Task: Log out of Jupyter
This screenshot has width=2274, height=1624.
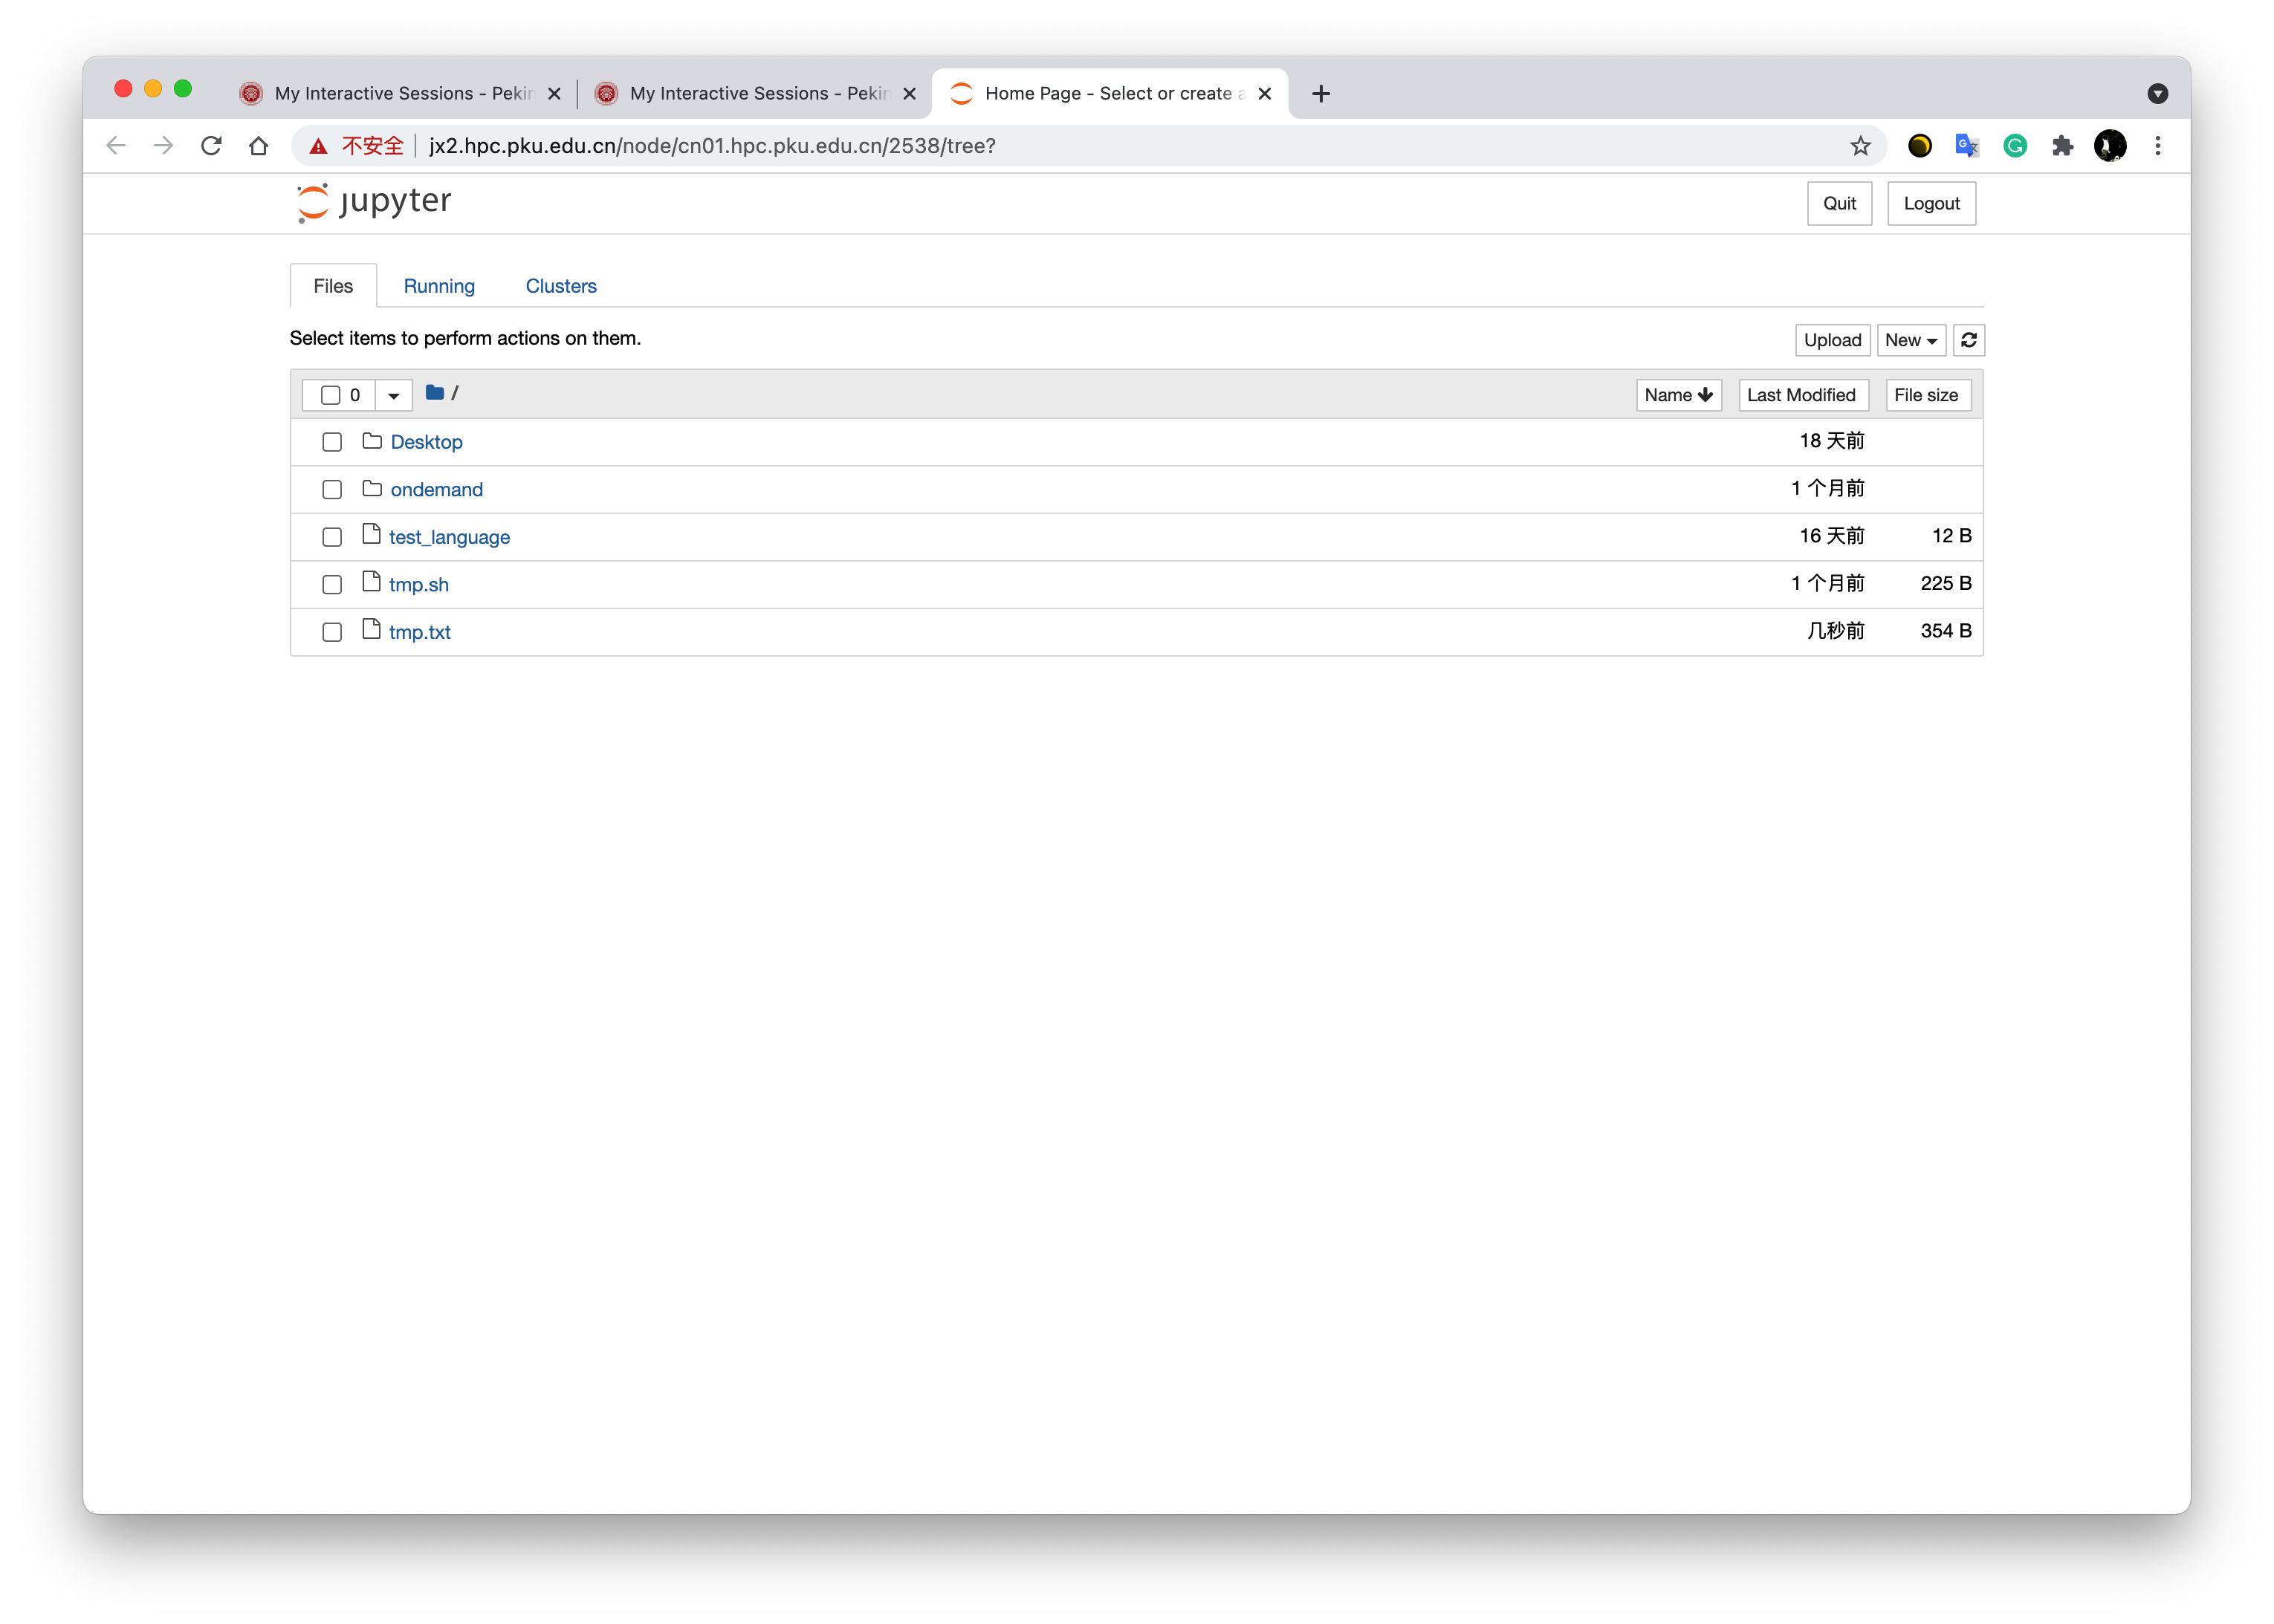Action: (1931, 203)
